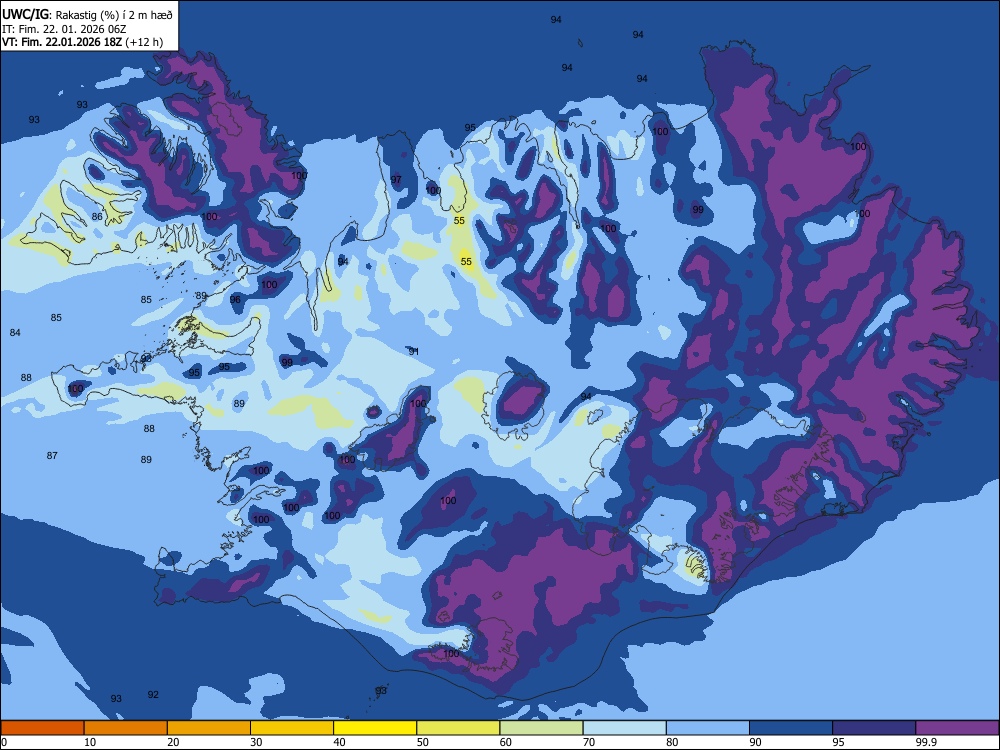Click the dark orange 0–10 legend swatch
1000x750 pixels.
coord(42,728)
